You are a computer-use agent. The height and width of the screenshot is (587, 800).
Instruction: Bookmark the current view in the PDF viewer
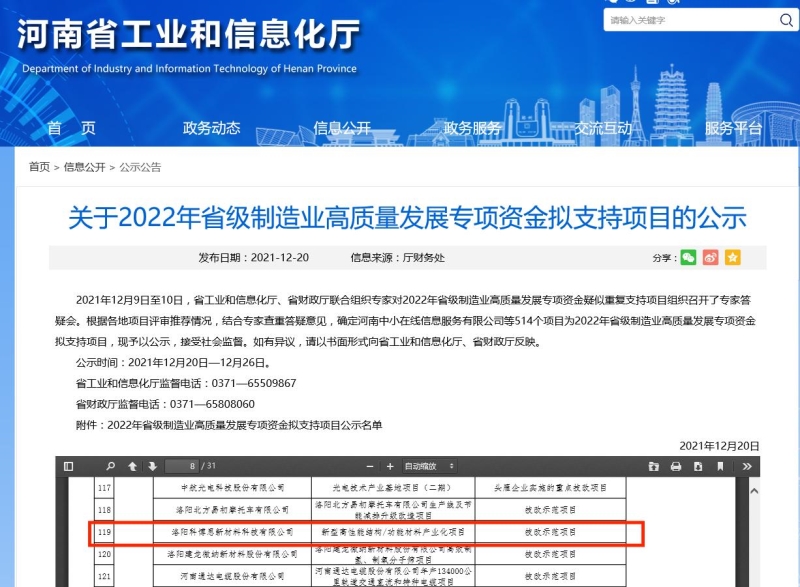click(x=721, y=466)
